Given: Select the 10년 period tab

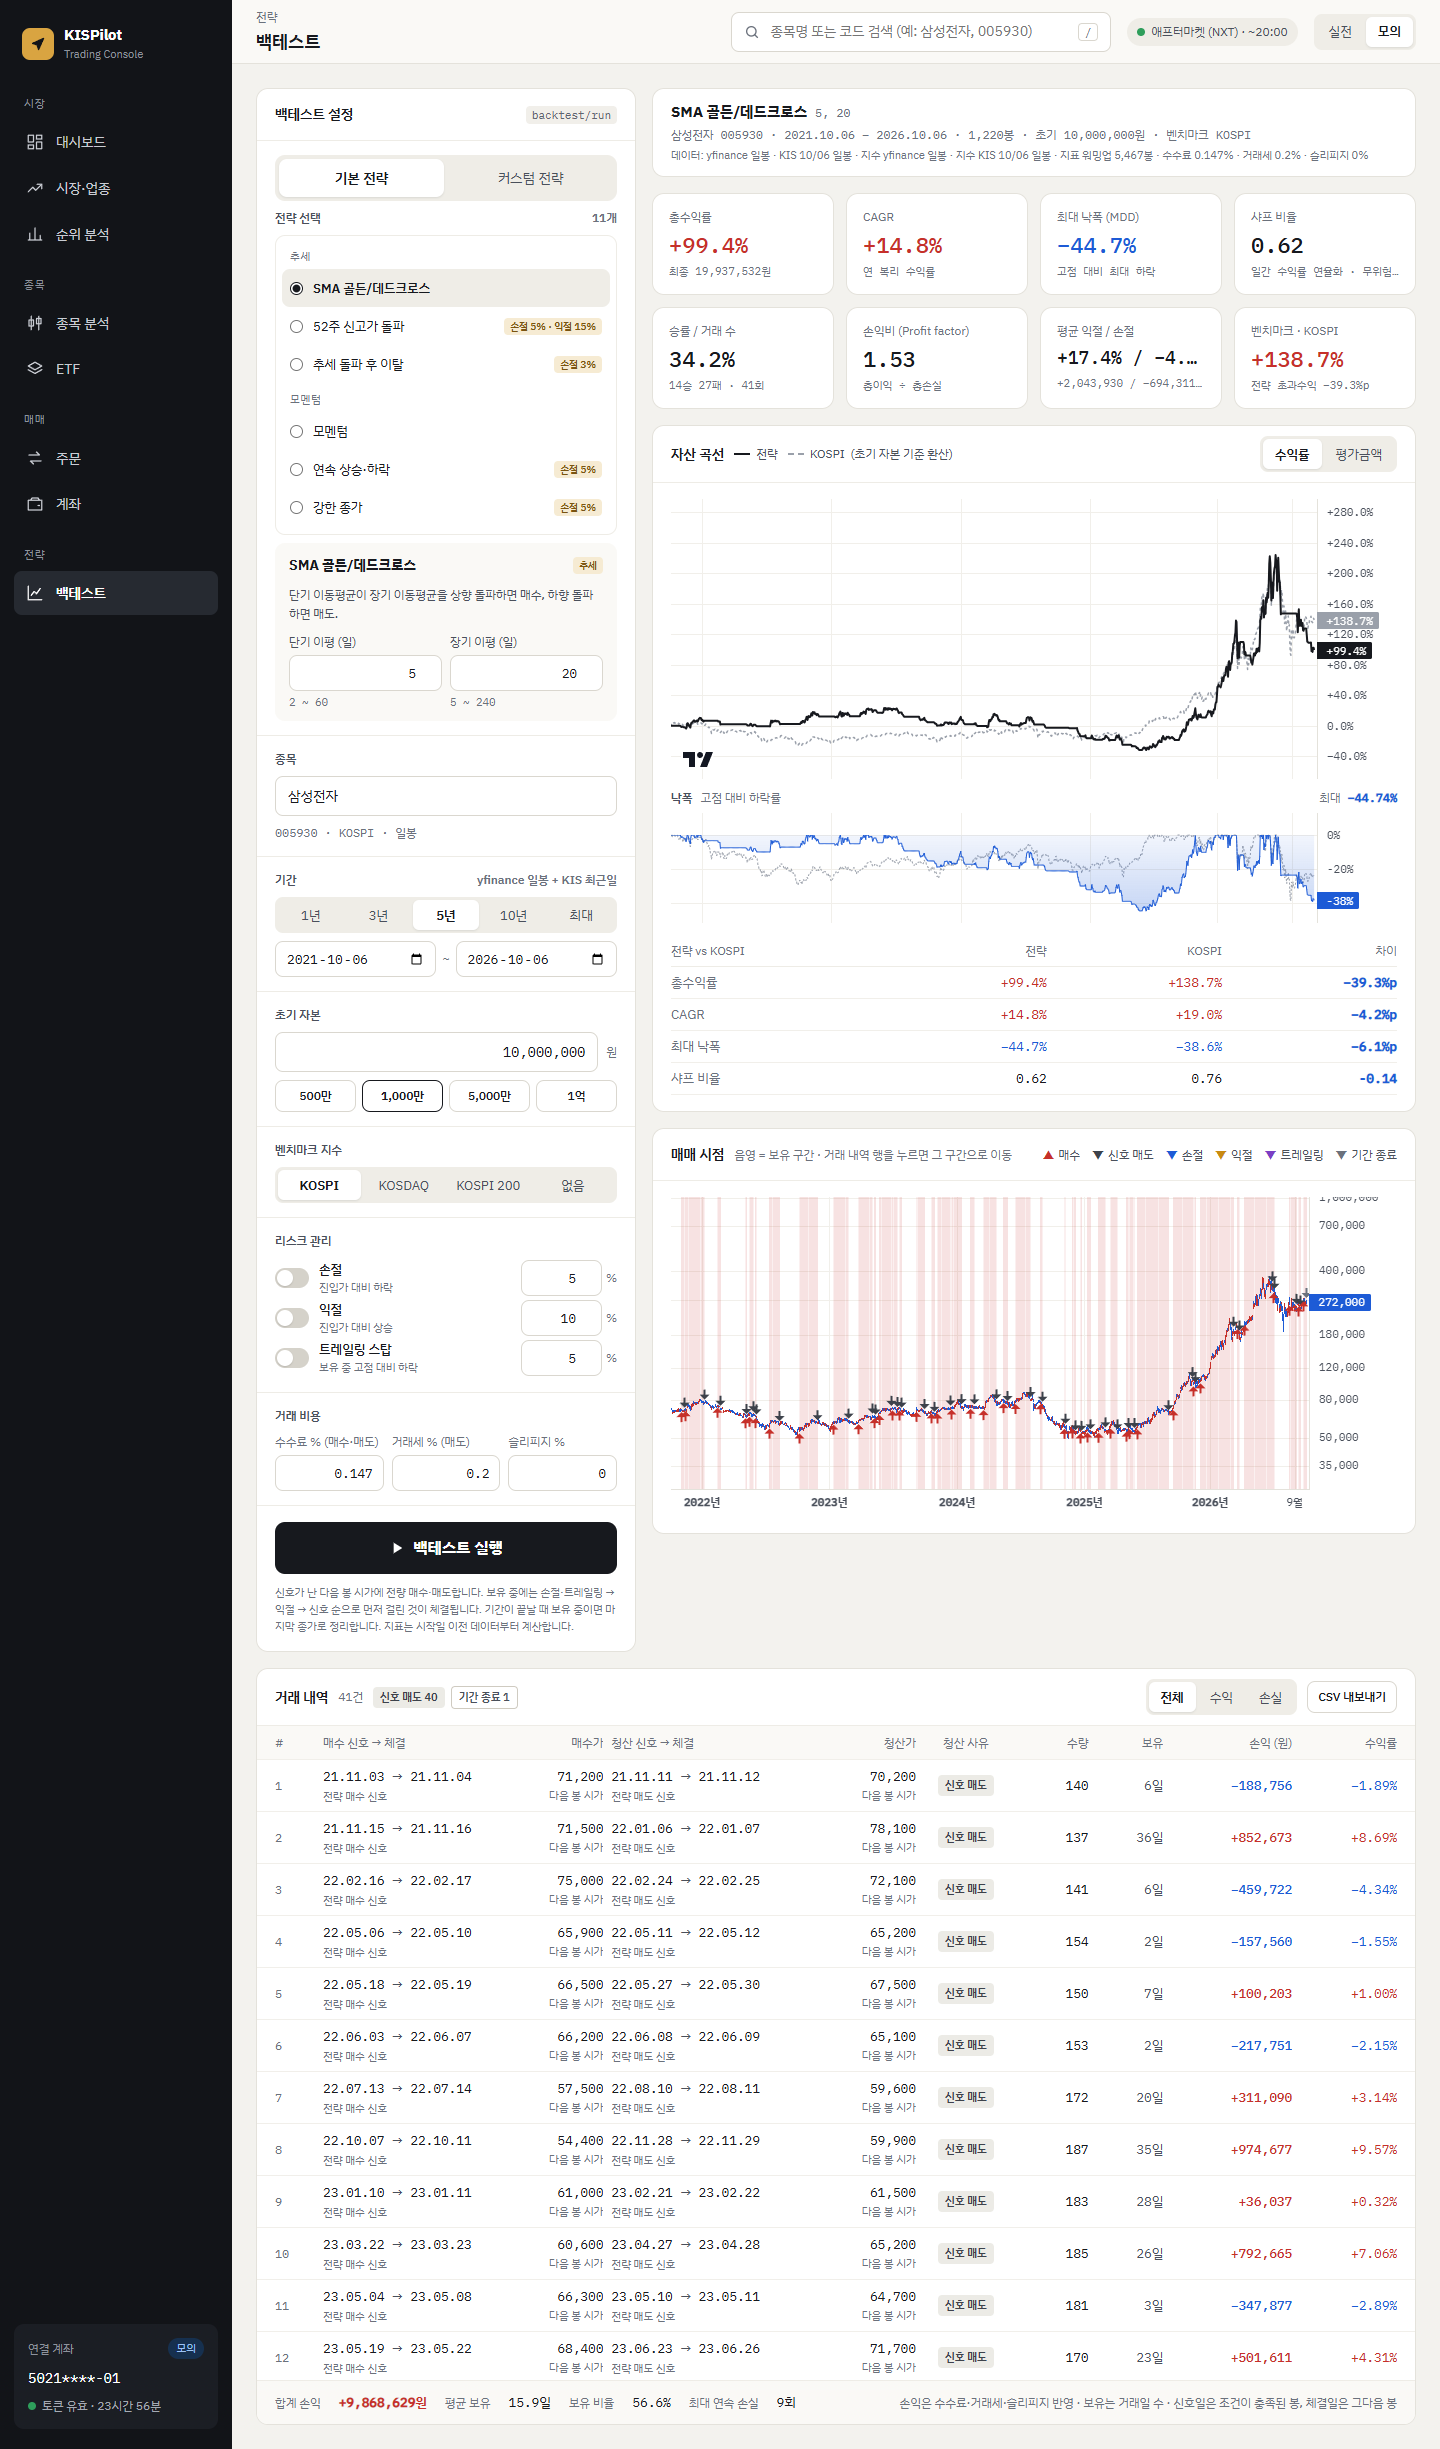Looking at the screenshot, I should coord(513,915).
